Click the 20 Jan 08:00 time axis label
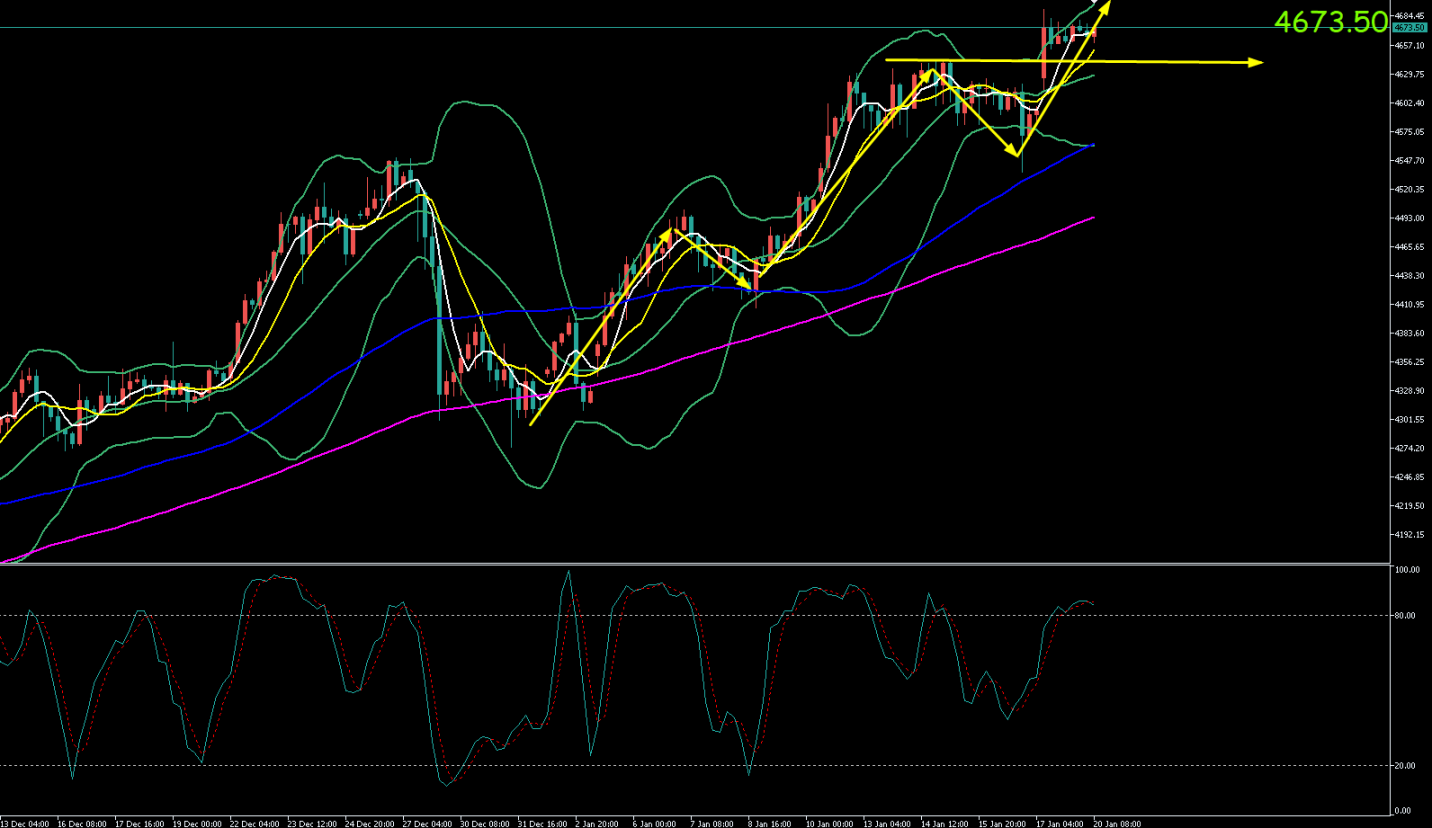Viewport: 1432px width, 828px height. coord(1116,823)
